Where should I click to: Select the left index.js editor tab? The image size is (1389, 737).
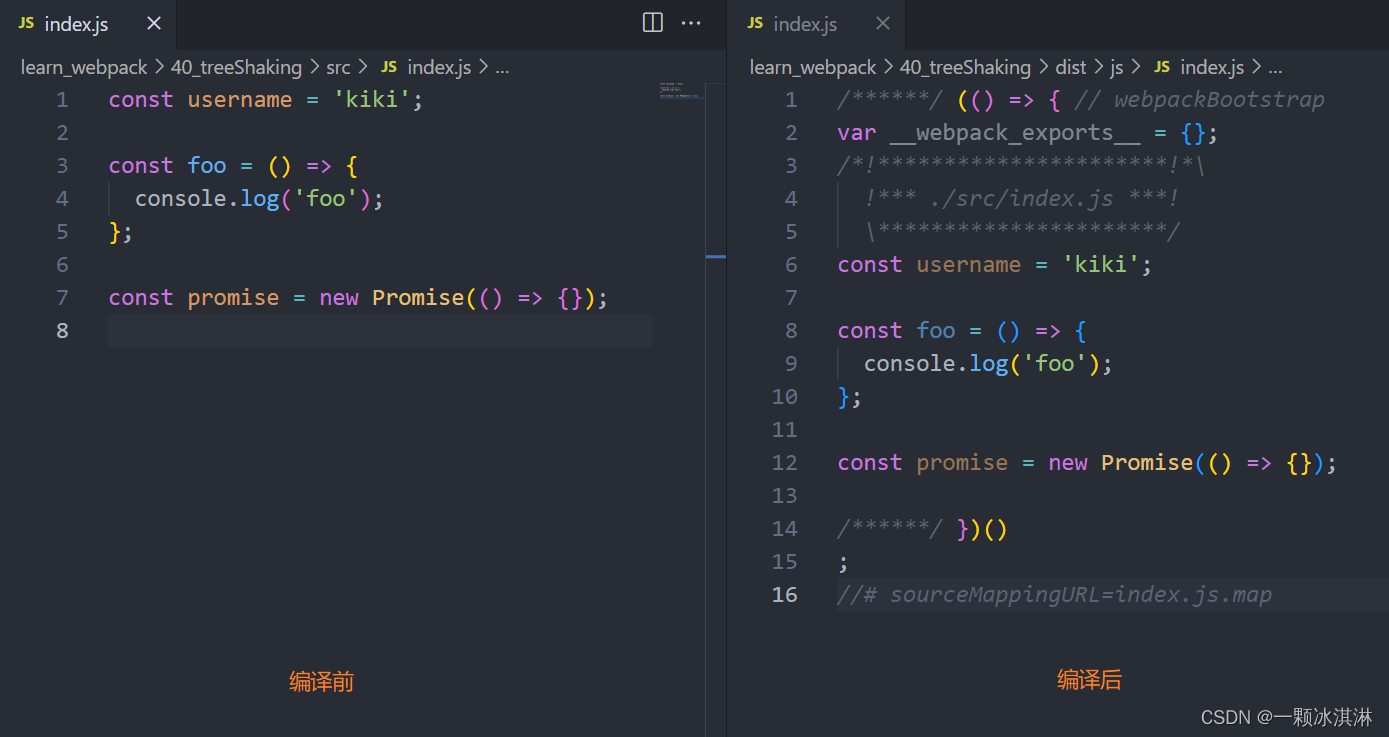coord(88,24)
